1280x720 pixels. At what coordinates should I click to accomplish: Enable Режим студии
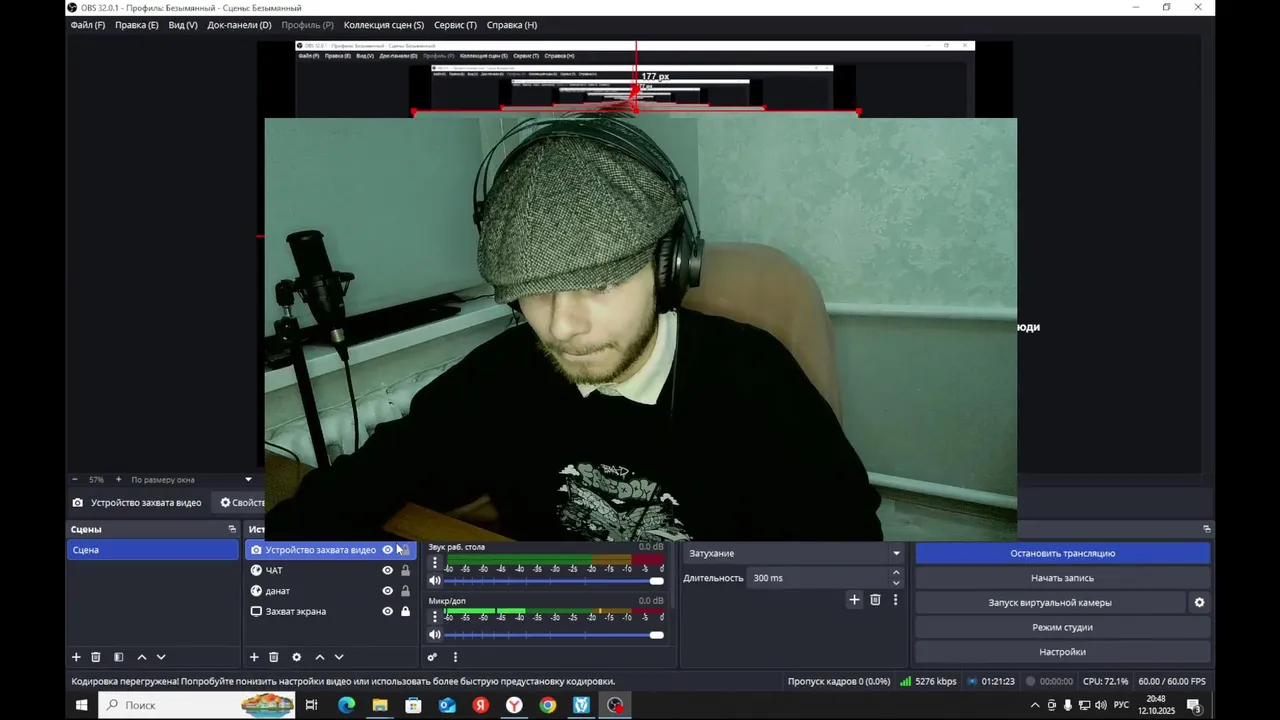pyautogui.click(x=1062, y=627)
